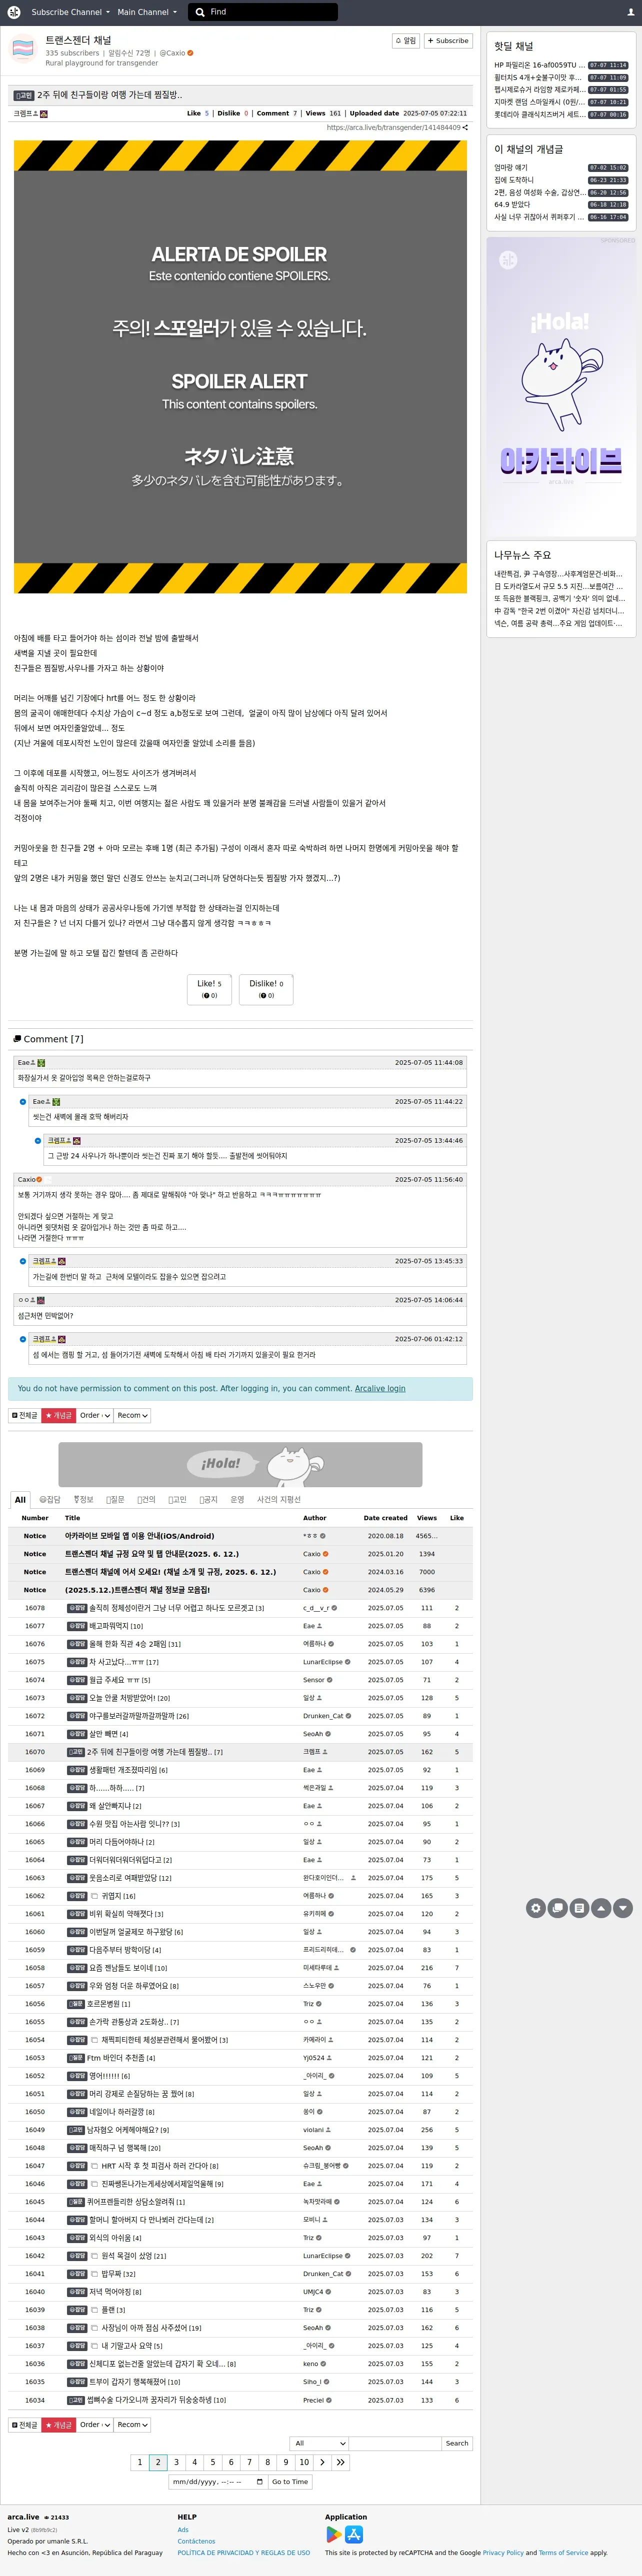Viewport: 642px width, 2576px height.
Task: Open the Terms of Service link
Action: click(563, 2552)
